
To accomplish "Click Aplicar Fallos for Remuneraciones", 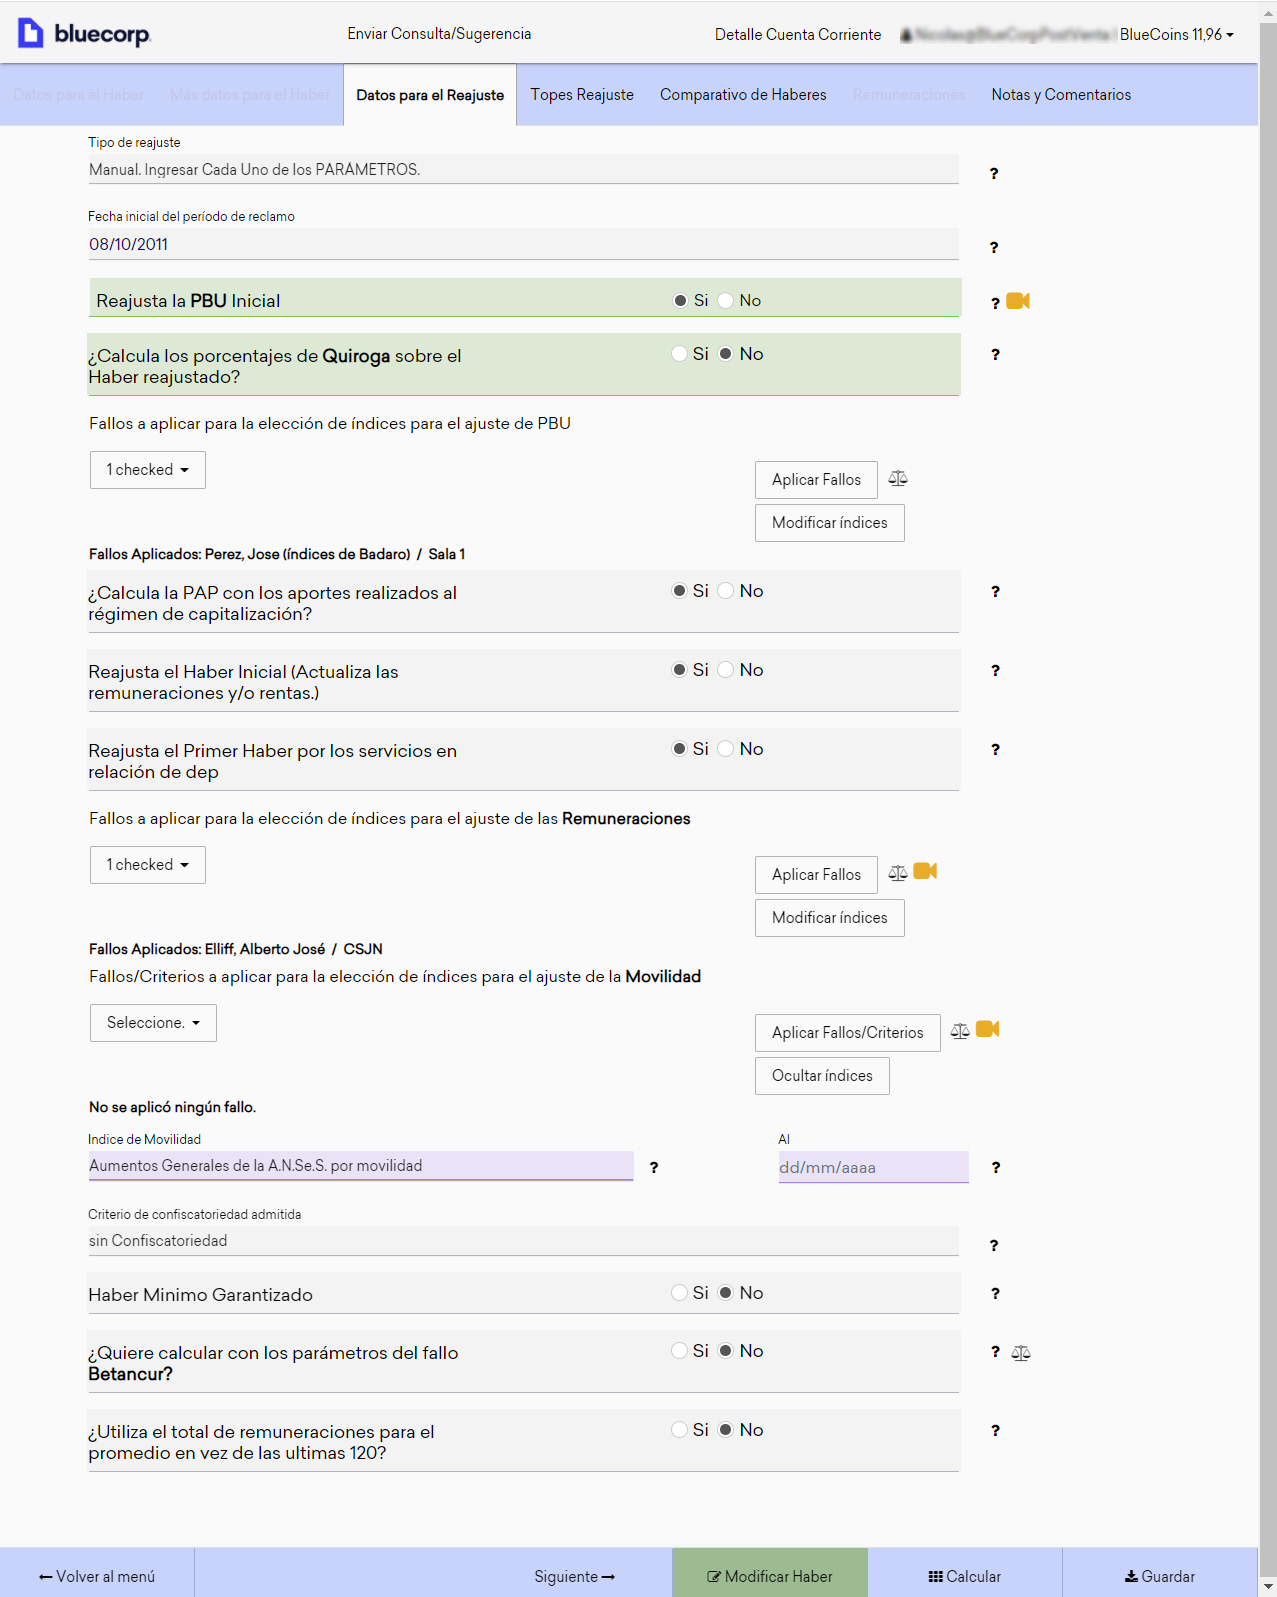I will click(816, 875).
